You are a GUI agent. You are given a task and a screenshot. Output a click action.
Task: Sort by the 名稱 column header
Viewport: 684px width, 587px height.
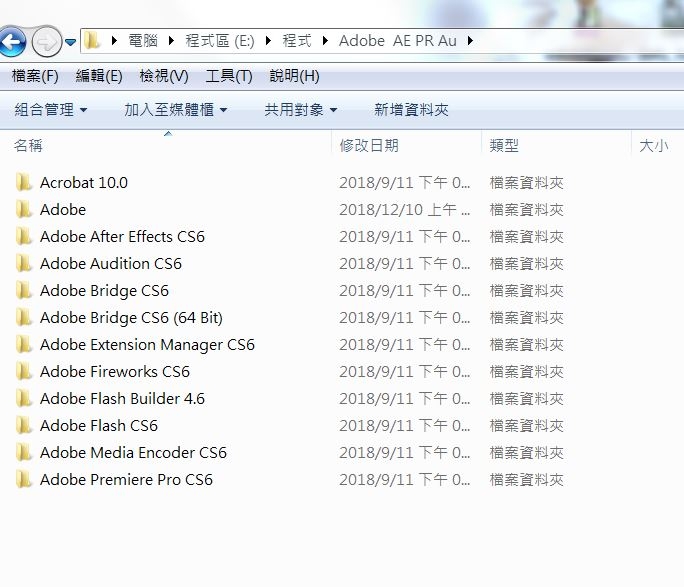[28, 146]
